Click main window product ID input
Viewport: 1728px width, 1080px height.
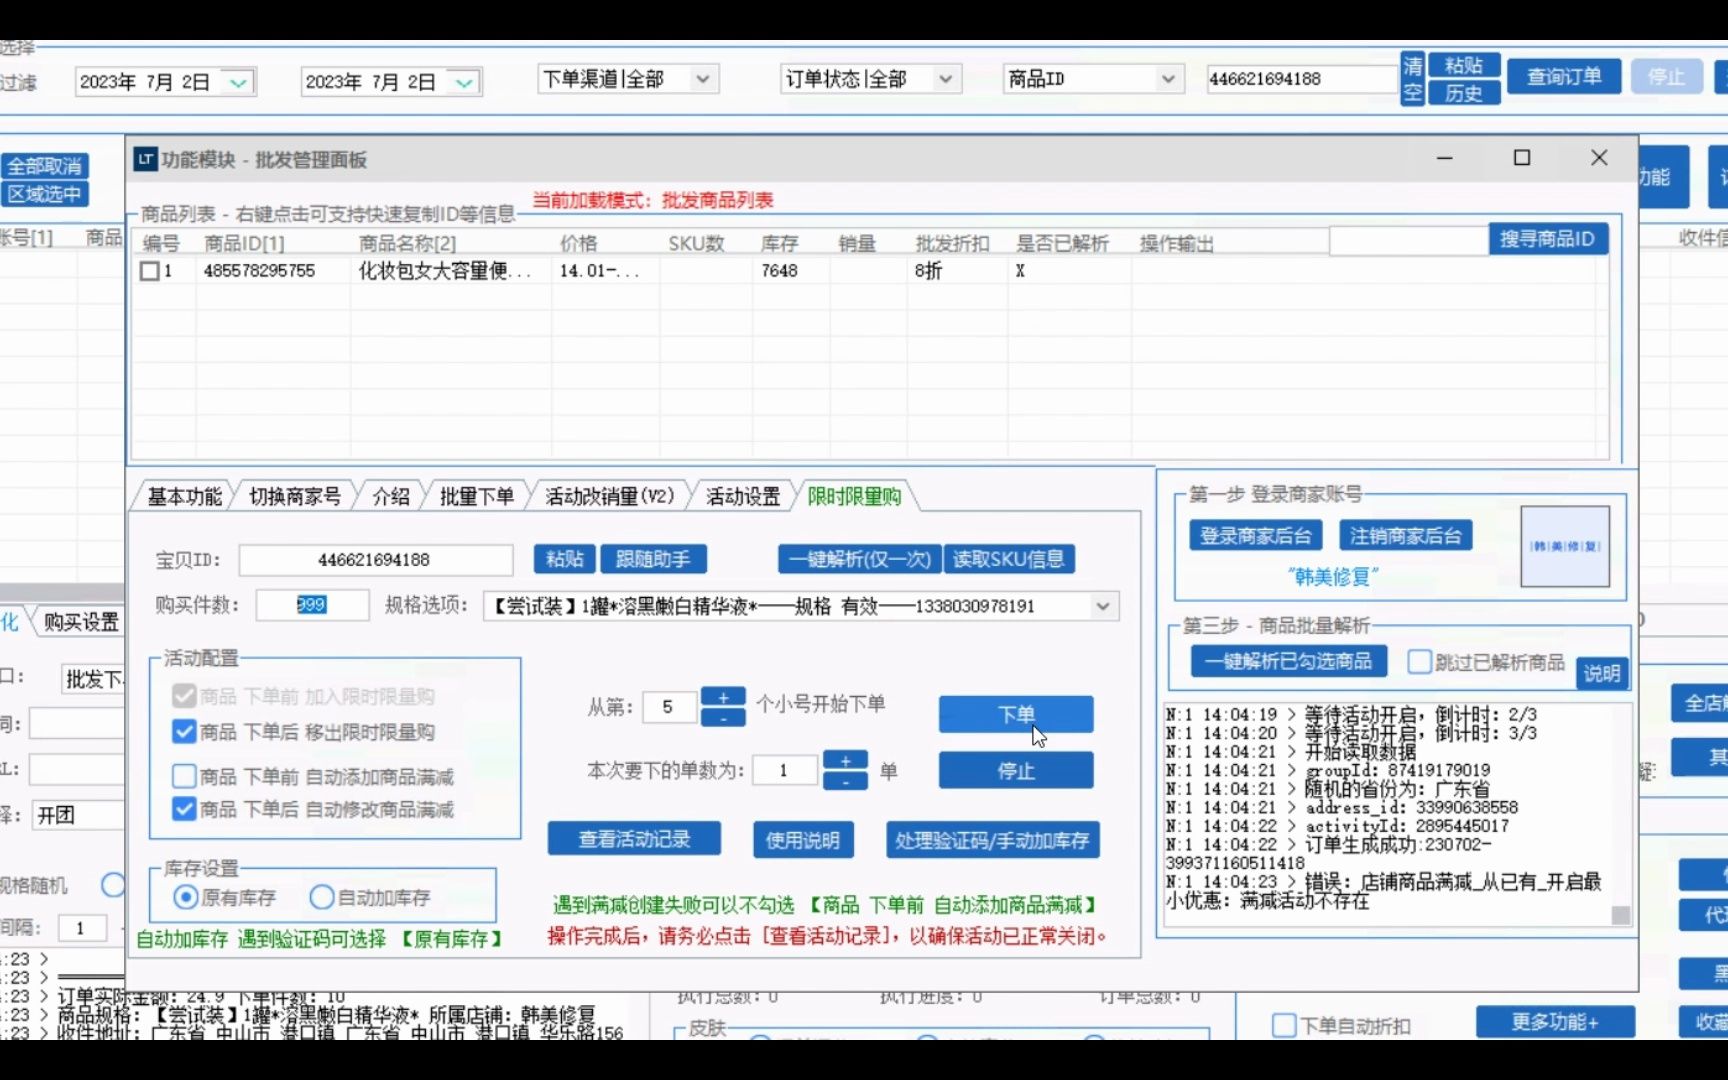[1301, 78]
